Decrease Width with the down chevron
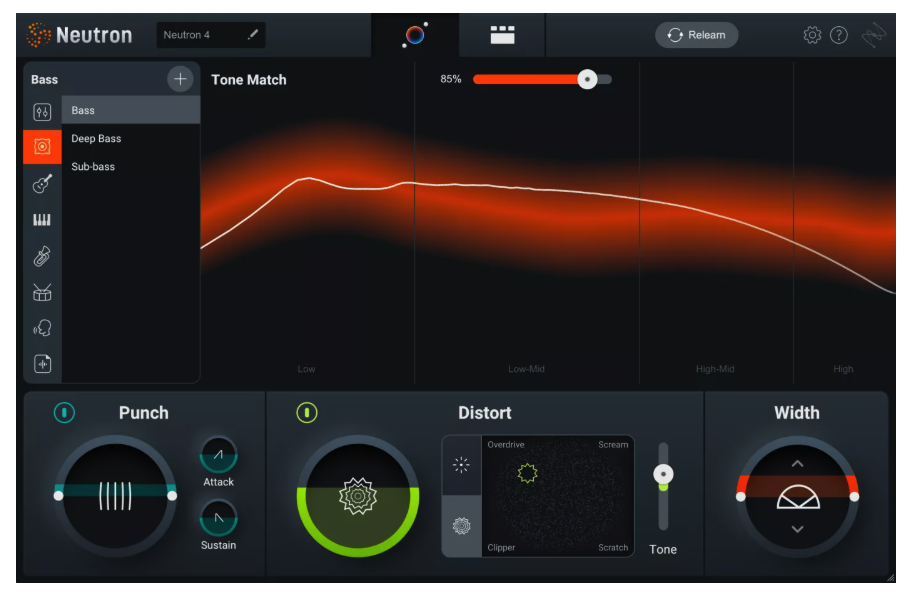Image resolution: width=914 pixels, height=593 pixels. tap(797, 529)
